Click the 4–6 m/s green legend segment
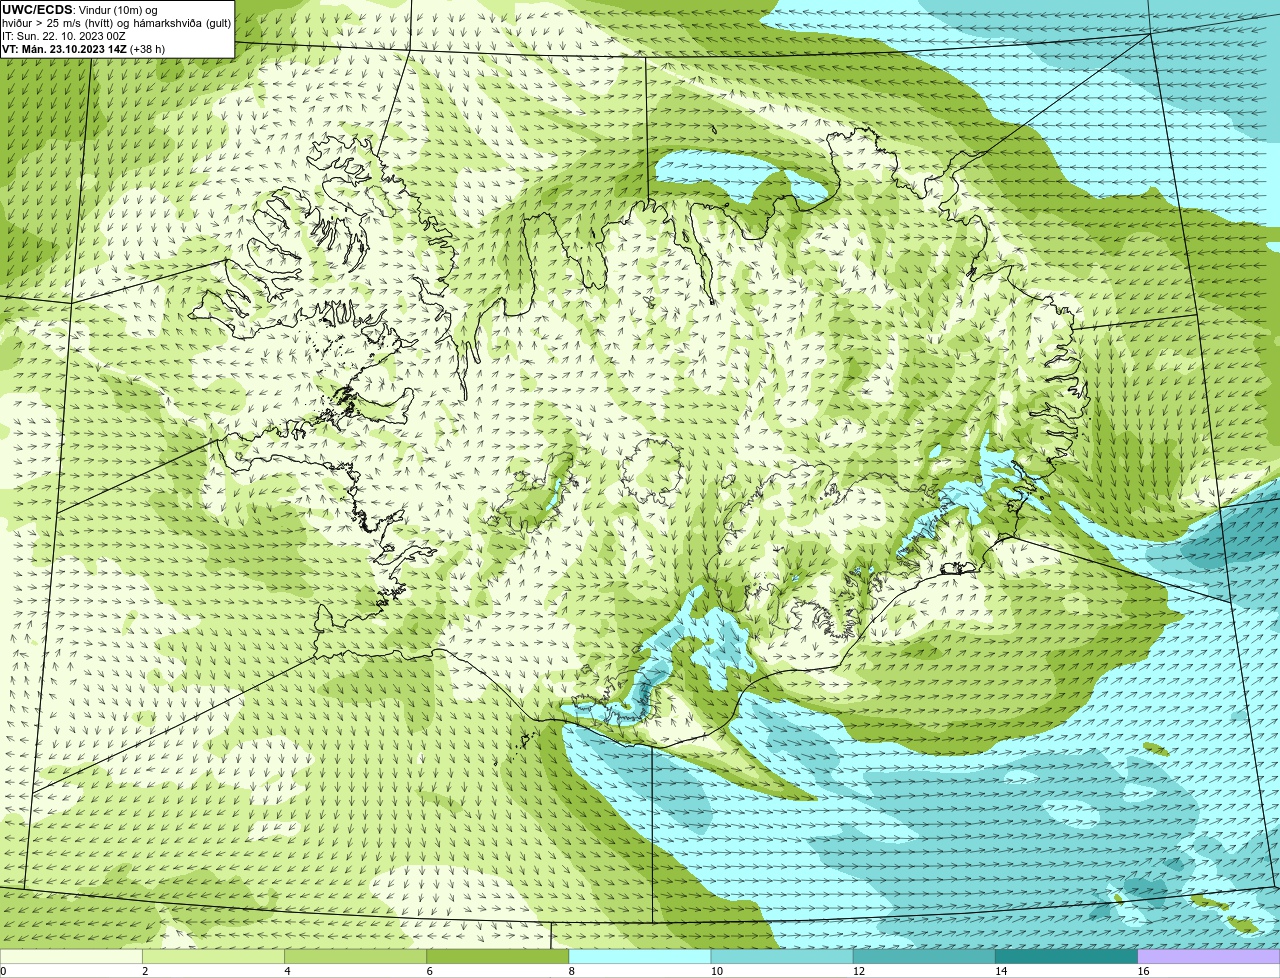Image resolution: width=1280 pixels, height=978 pixels. click(x=356, y=957)
